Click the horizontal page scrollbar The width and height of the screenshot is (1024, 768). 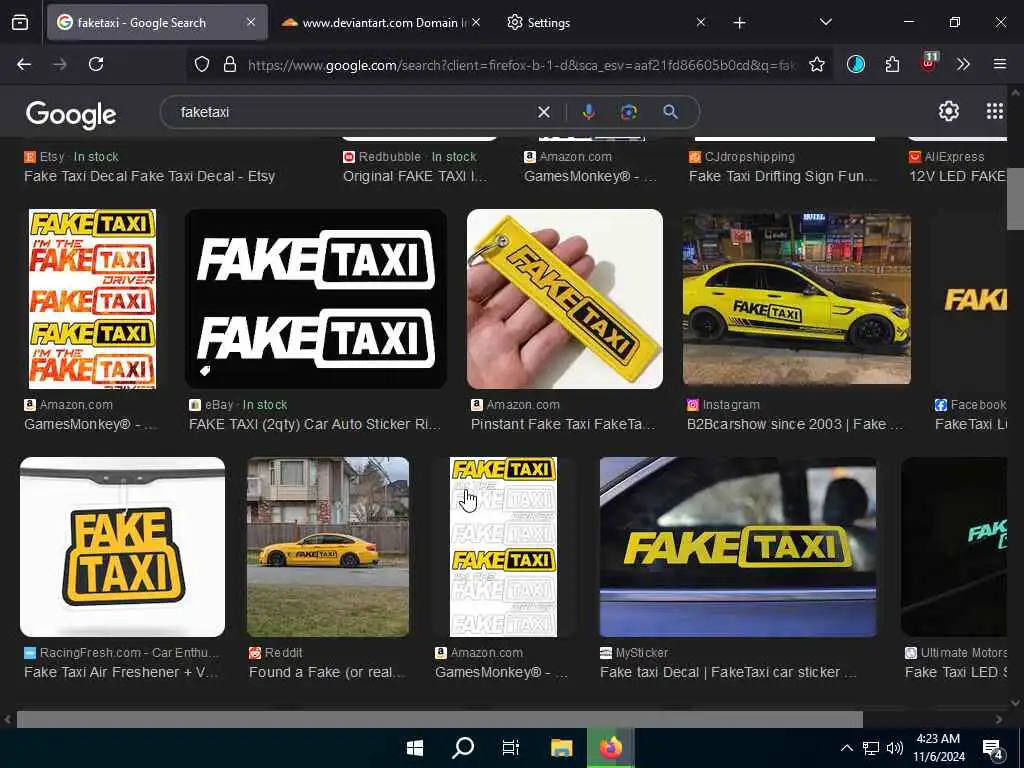[440, 719]
